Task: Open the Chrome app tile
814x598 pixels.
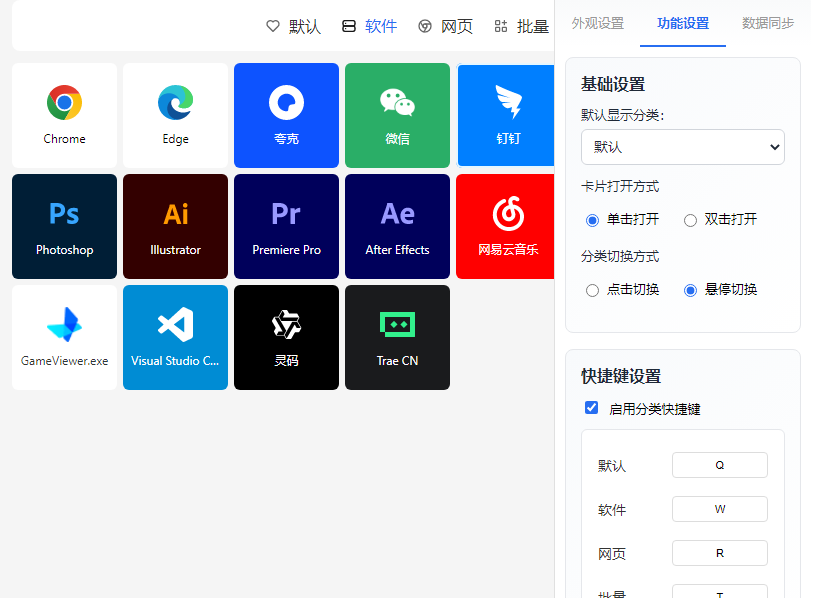Action: [64, 115]
